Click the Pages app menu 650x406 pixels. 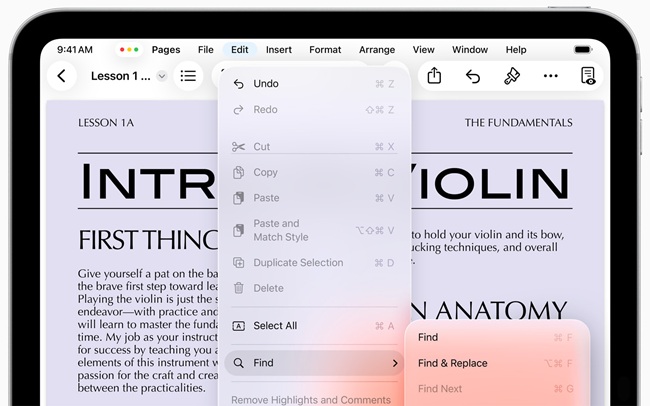tap(166, 50)
